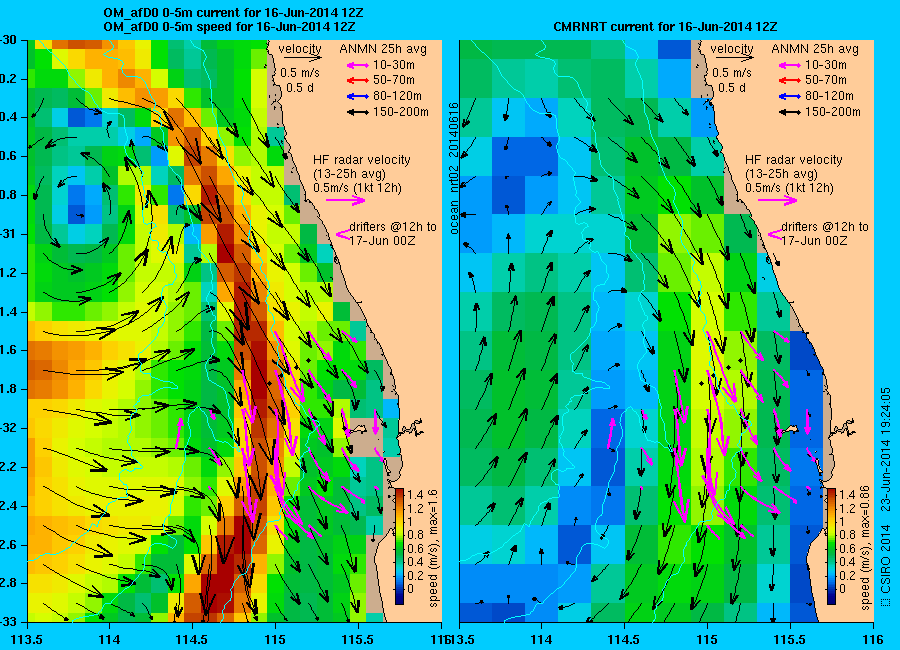Click latitude label '-31' on left axis
900x650 pixels.
point(8,234)
